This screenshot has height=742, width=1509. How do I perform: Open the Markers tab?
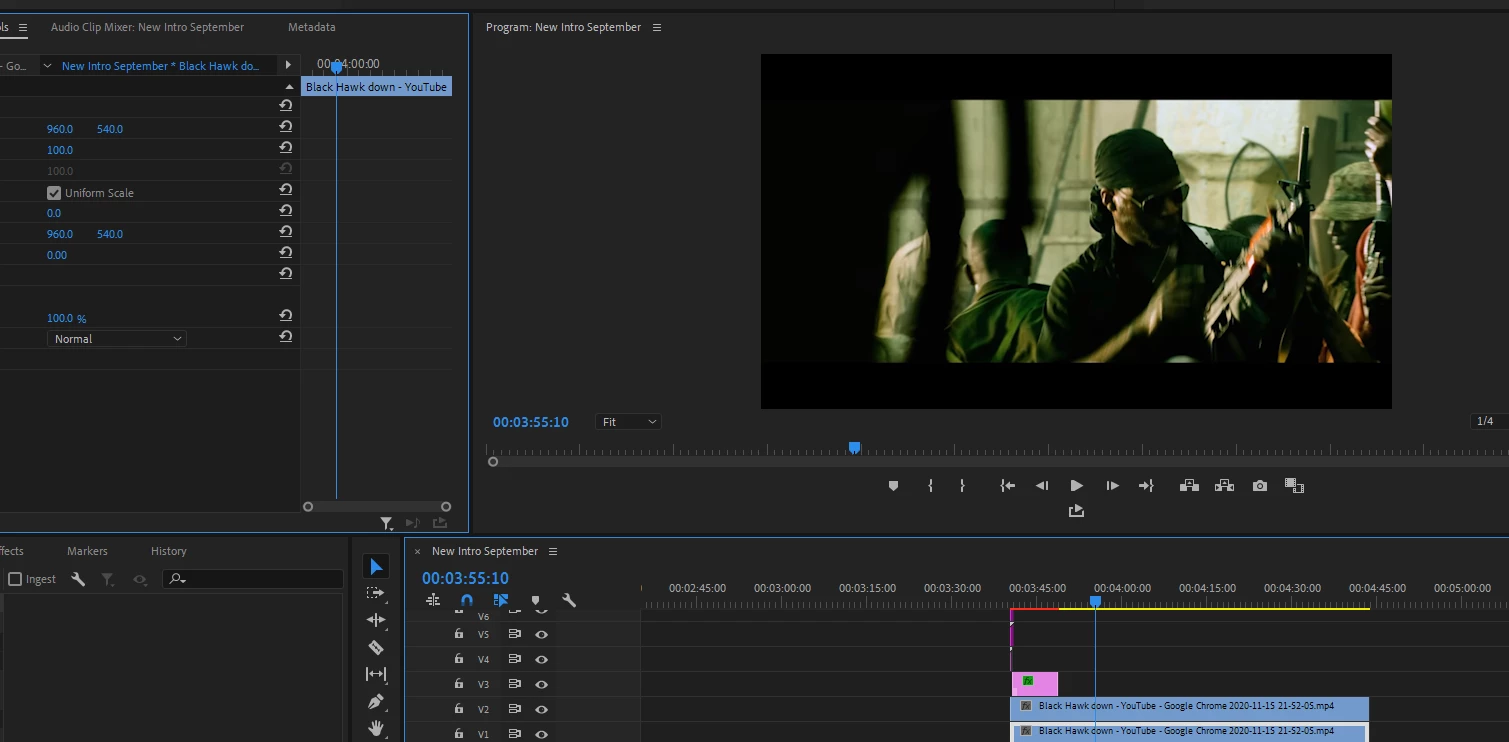pos(87,551)
